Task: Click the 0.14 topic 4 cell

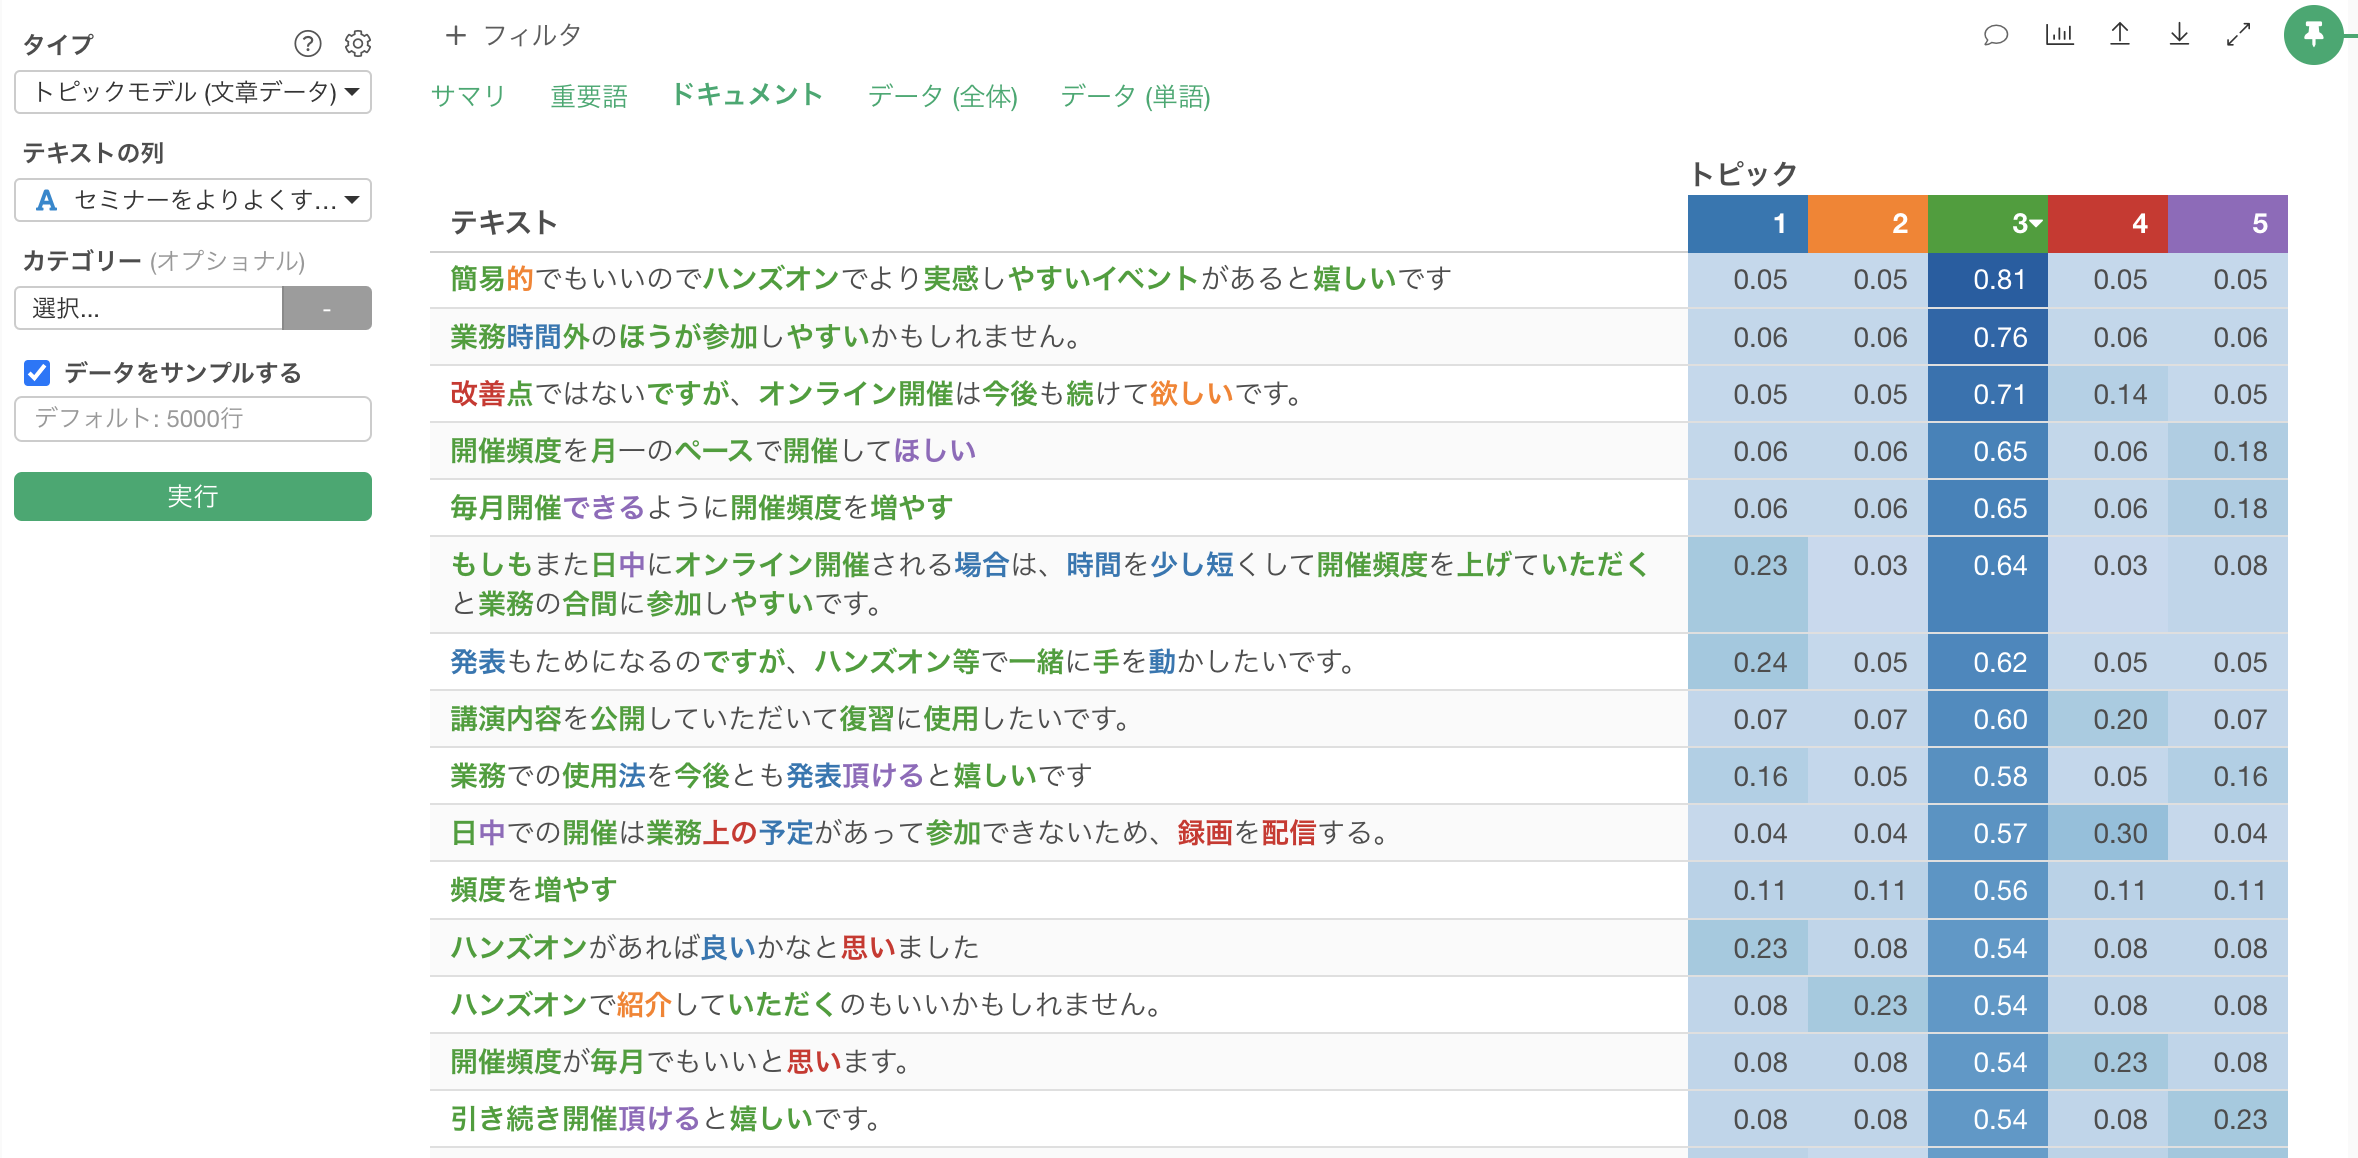Action: pos(2108,394)
